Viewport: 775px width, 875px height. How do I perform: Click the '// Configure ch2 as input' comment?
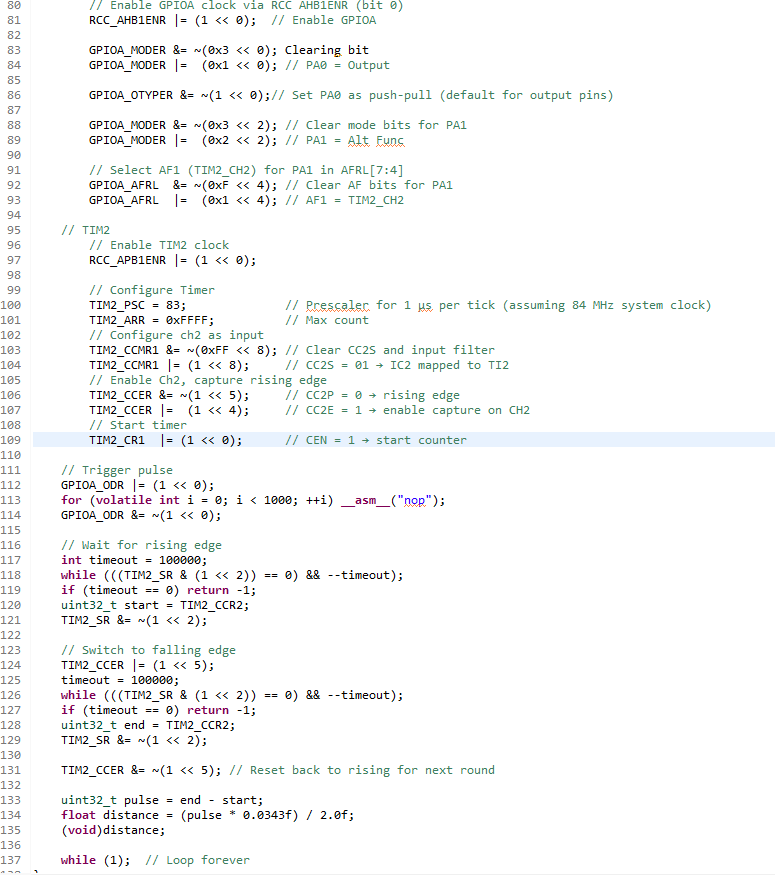(176, 335)
